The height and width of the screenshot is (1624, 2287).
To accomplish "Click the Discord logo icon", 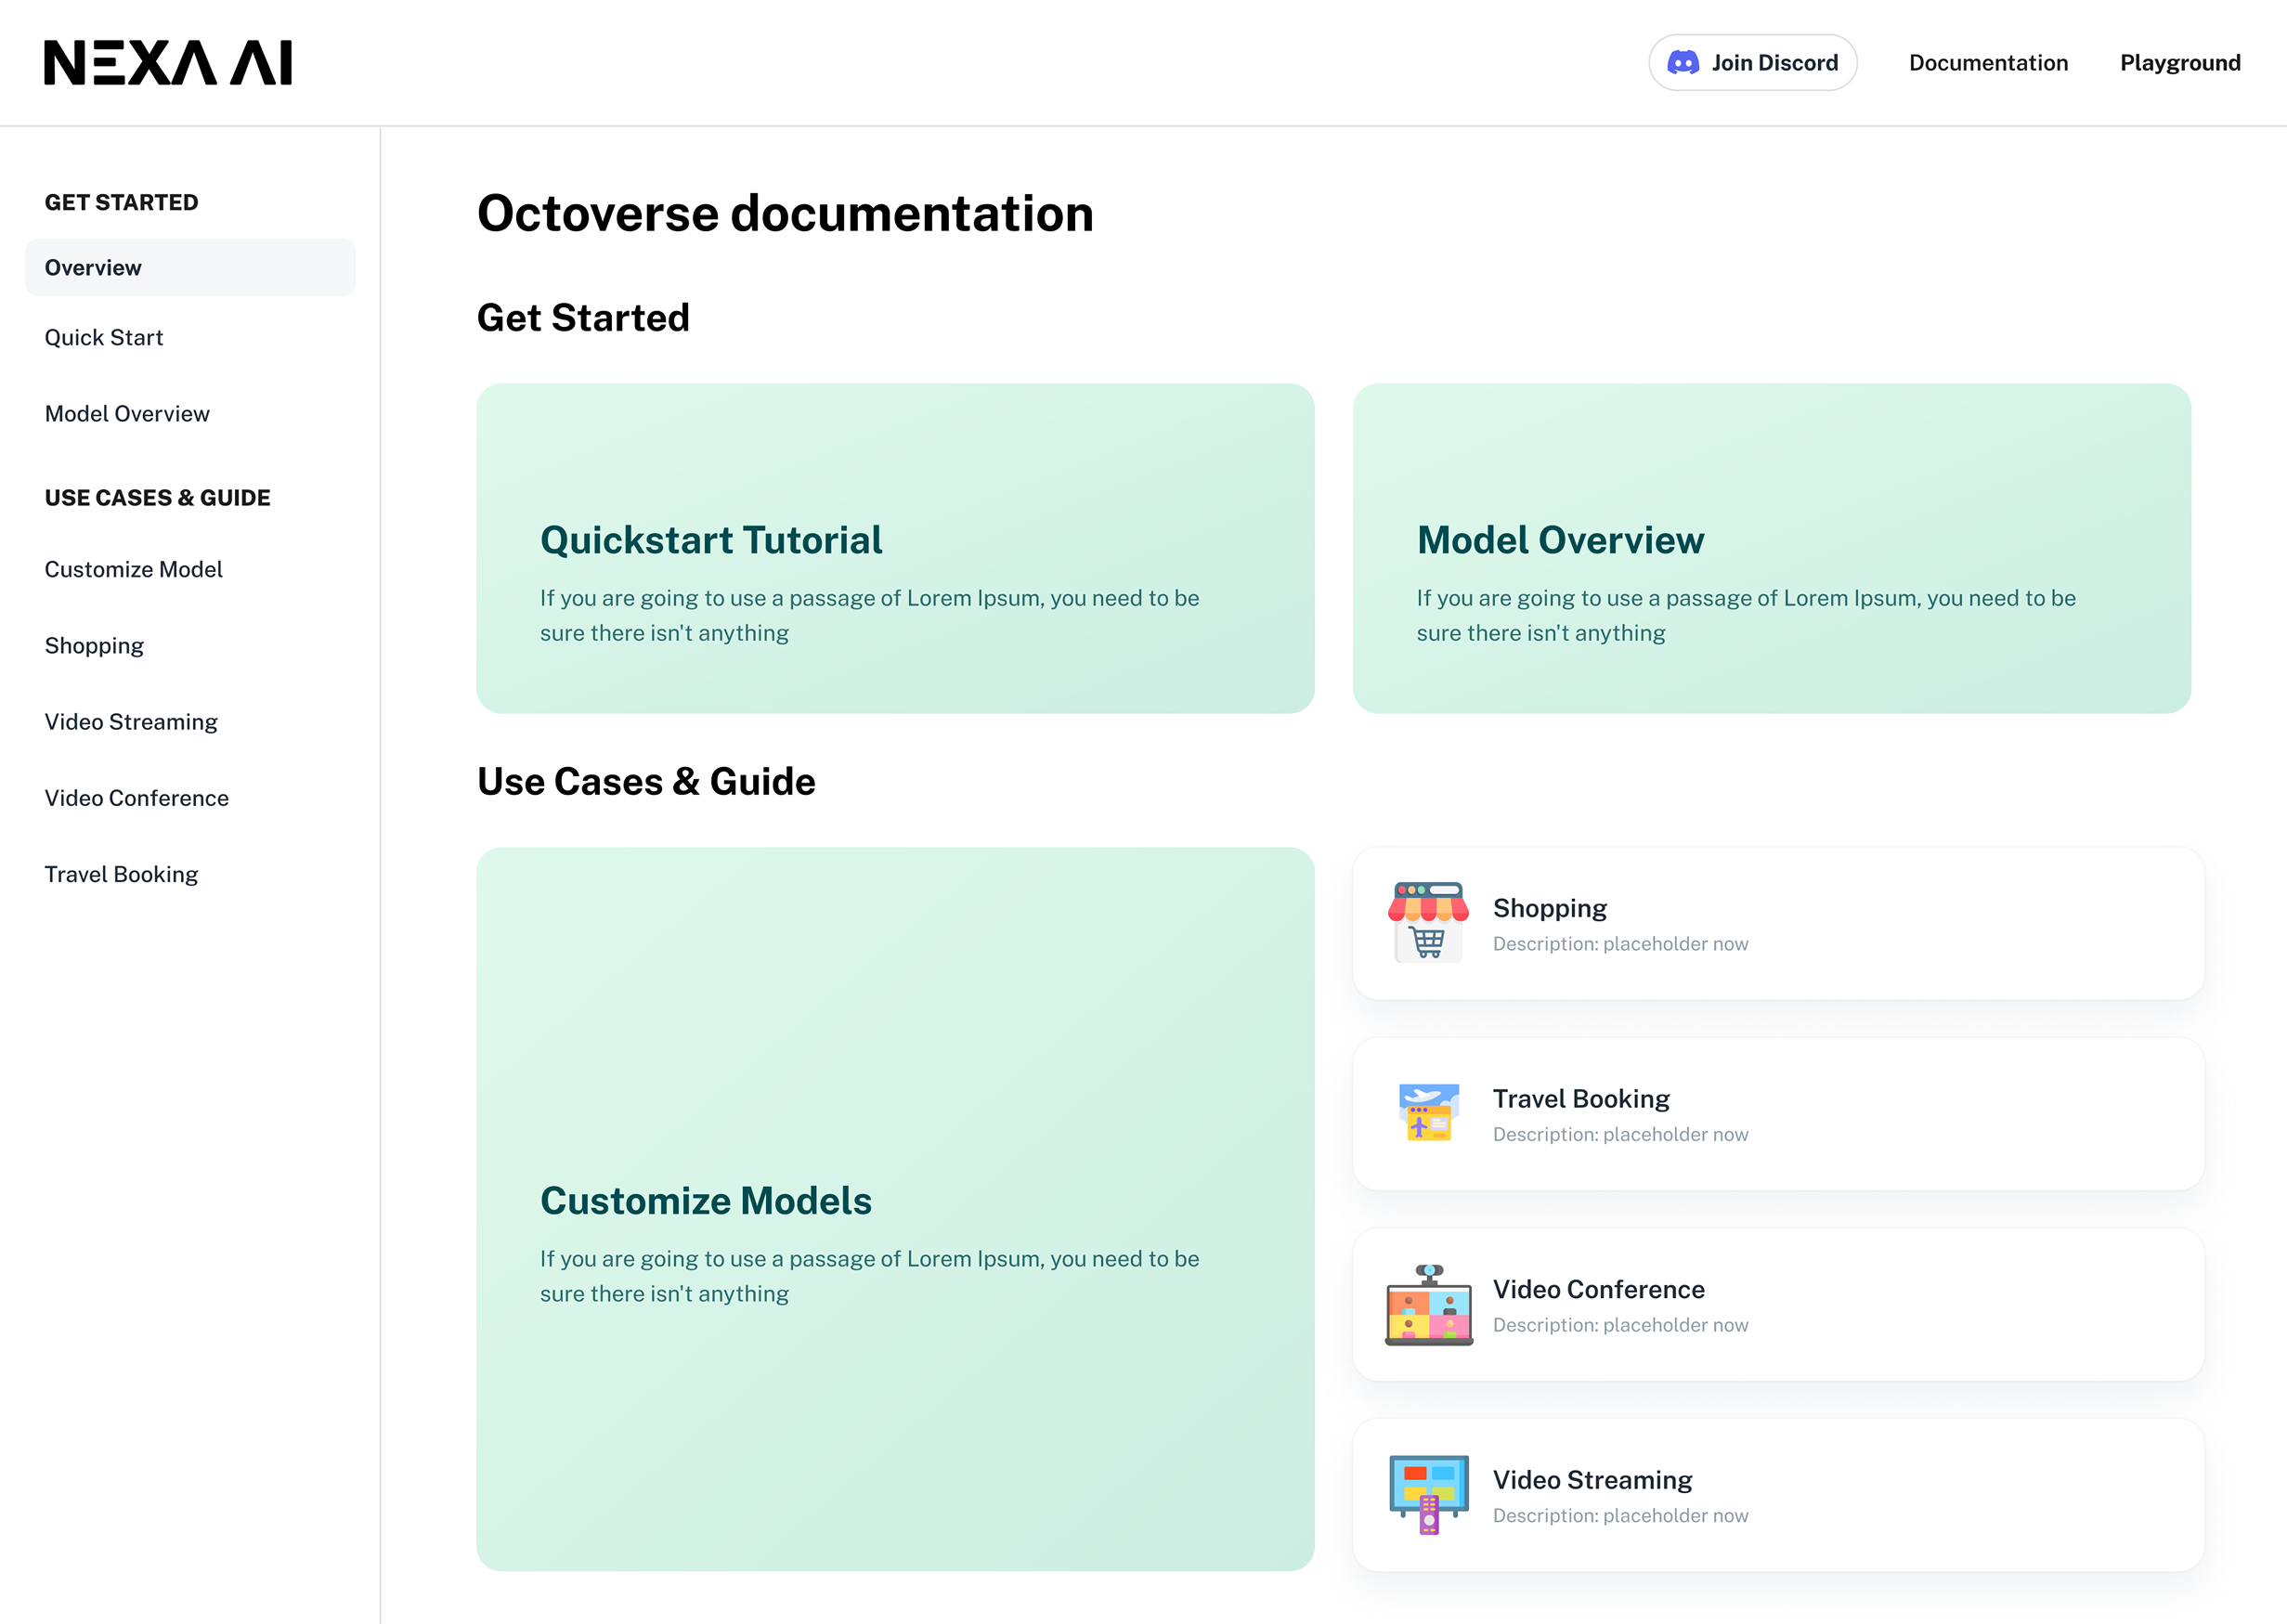I will tap(1683, 63).
